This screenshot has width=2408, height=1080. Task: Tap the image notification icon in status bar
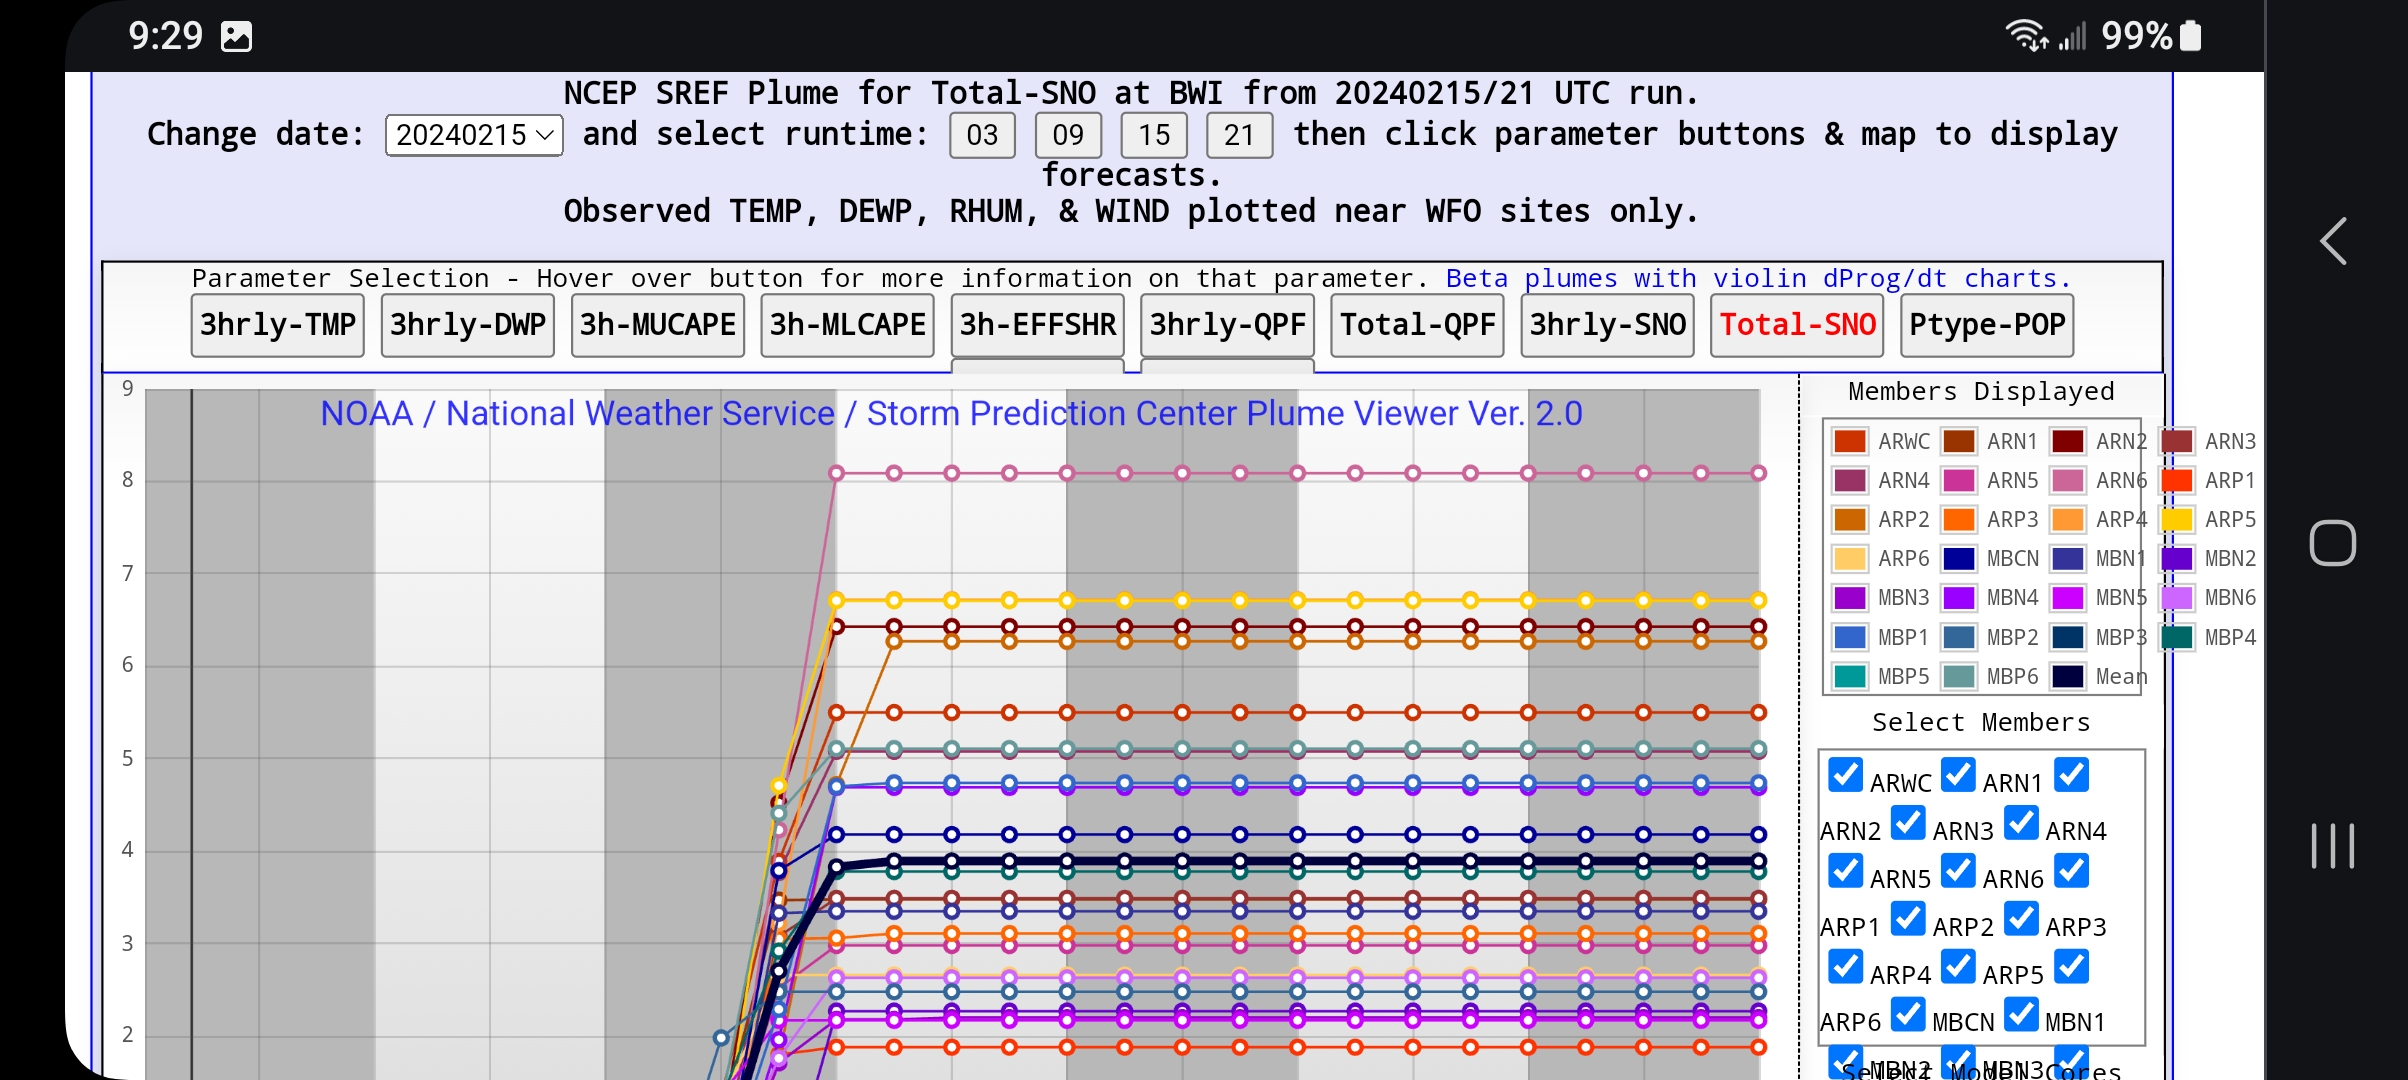coord(236,37)
